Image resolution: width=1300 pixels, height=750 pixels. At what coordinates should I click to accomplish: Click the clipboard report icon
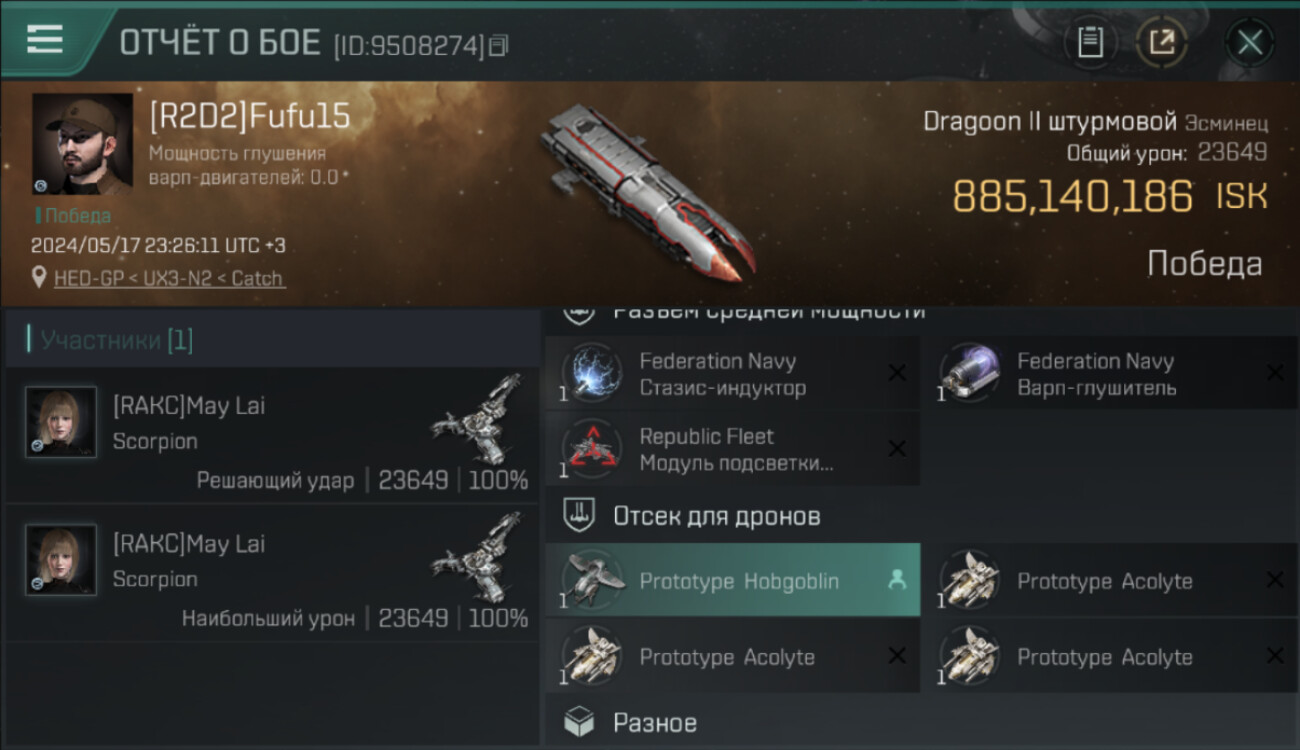click(x=1090, y=42)
